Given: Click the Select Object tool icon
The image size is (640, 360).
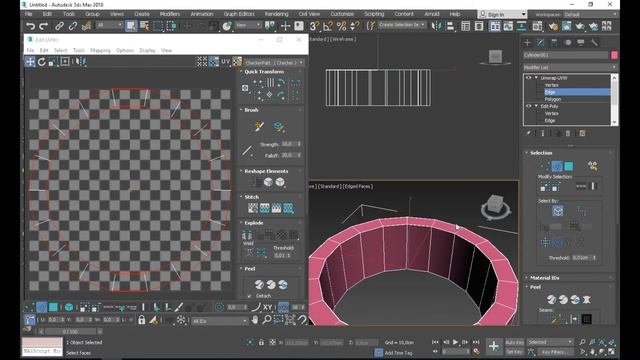Looking at the screenshot, I should point(131,26).
